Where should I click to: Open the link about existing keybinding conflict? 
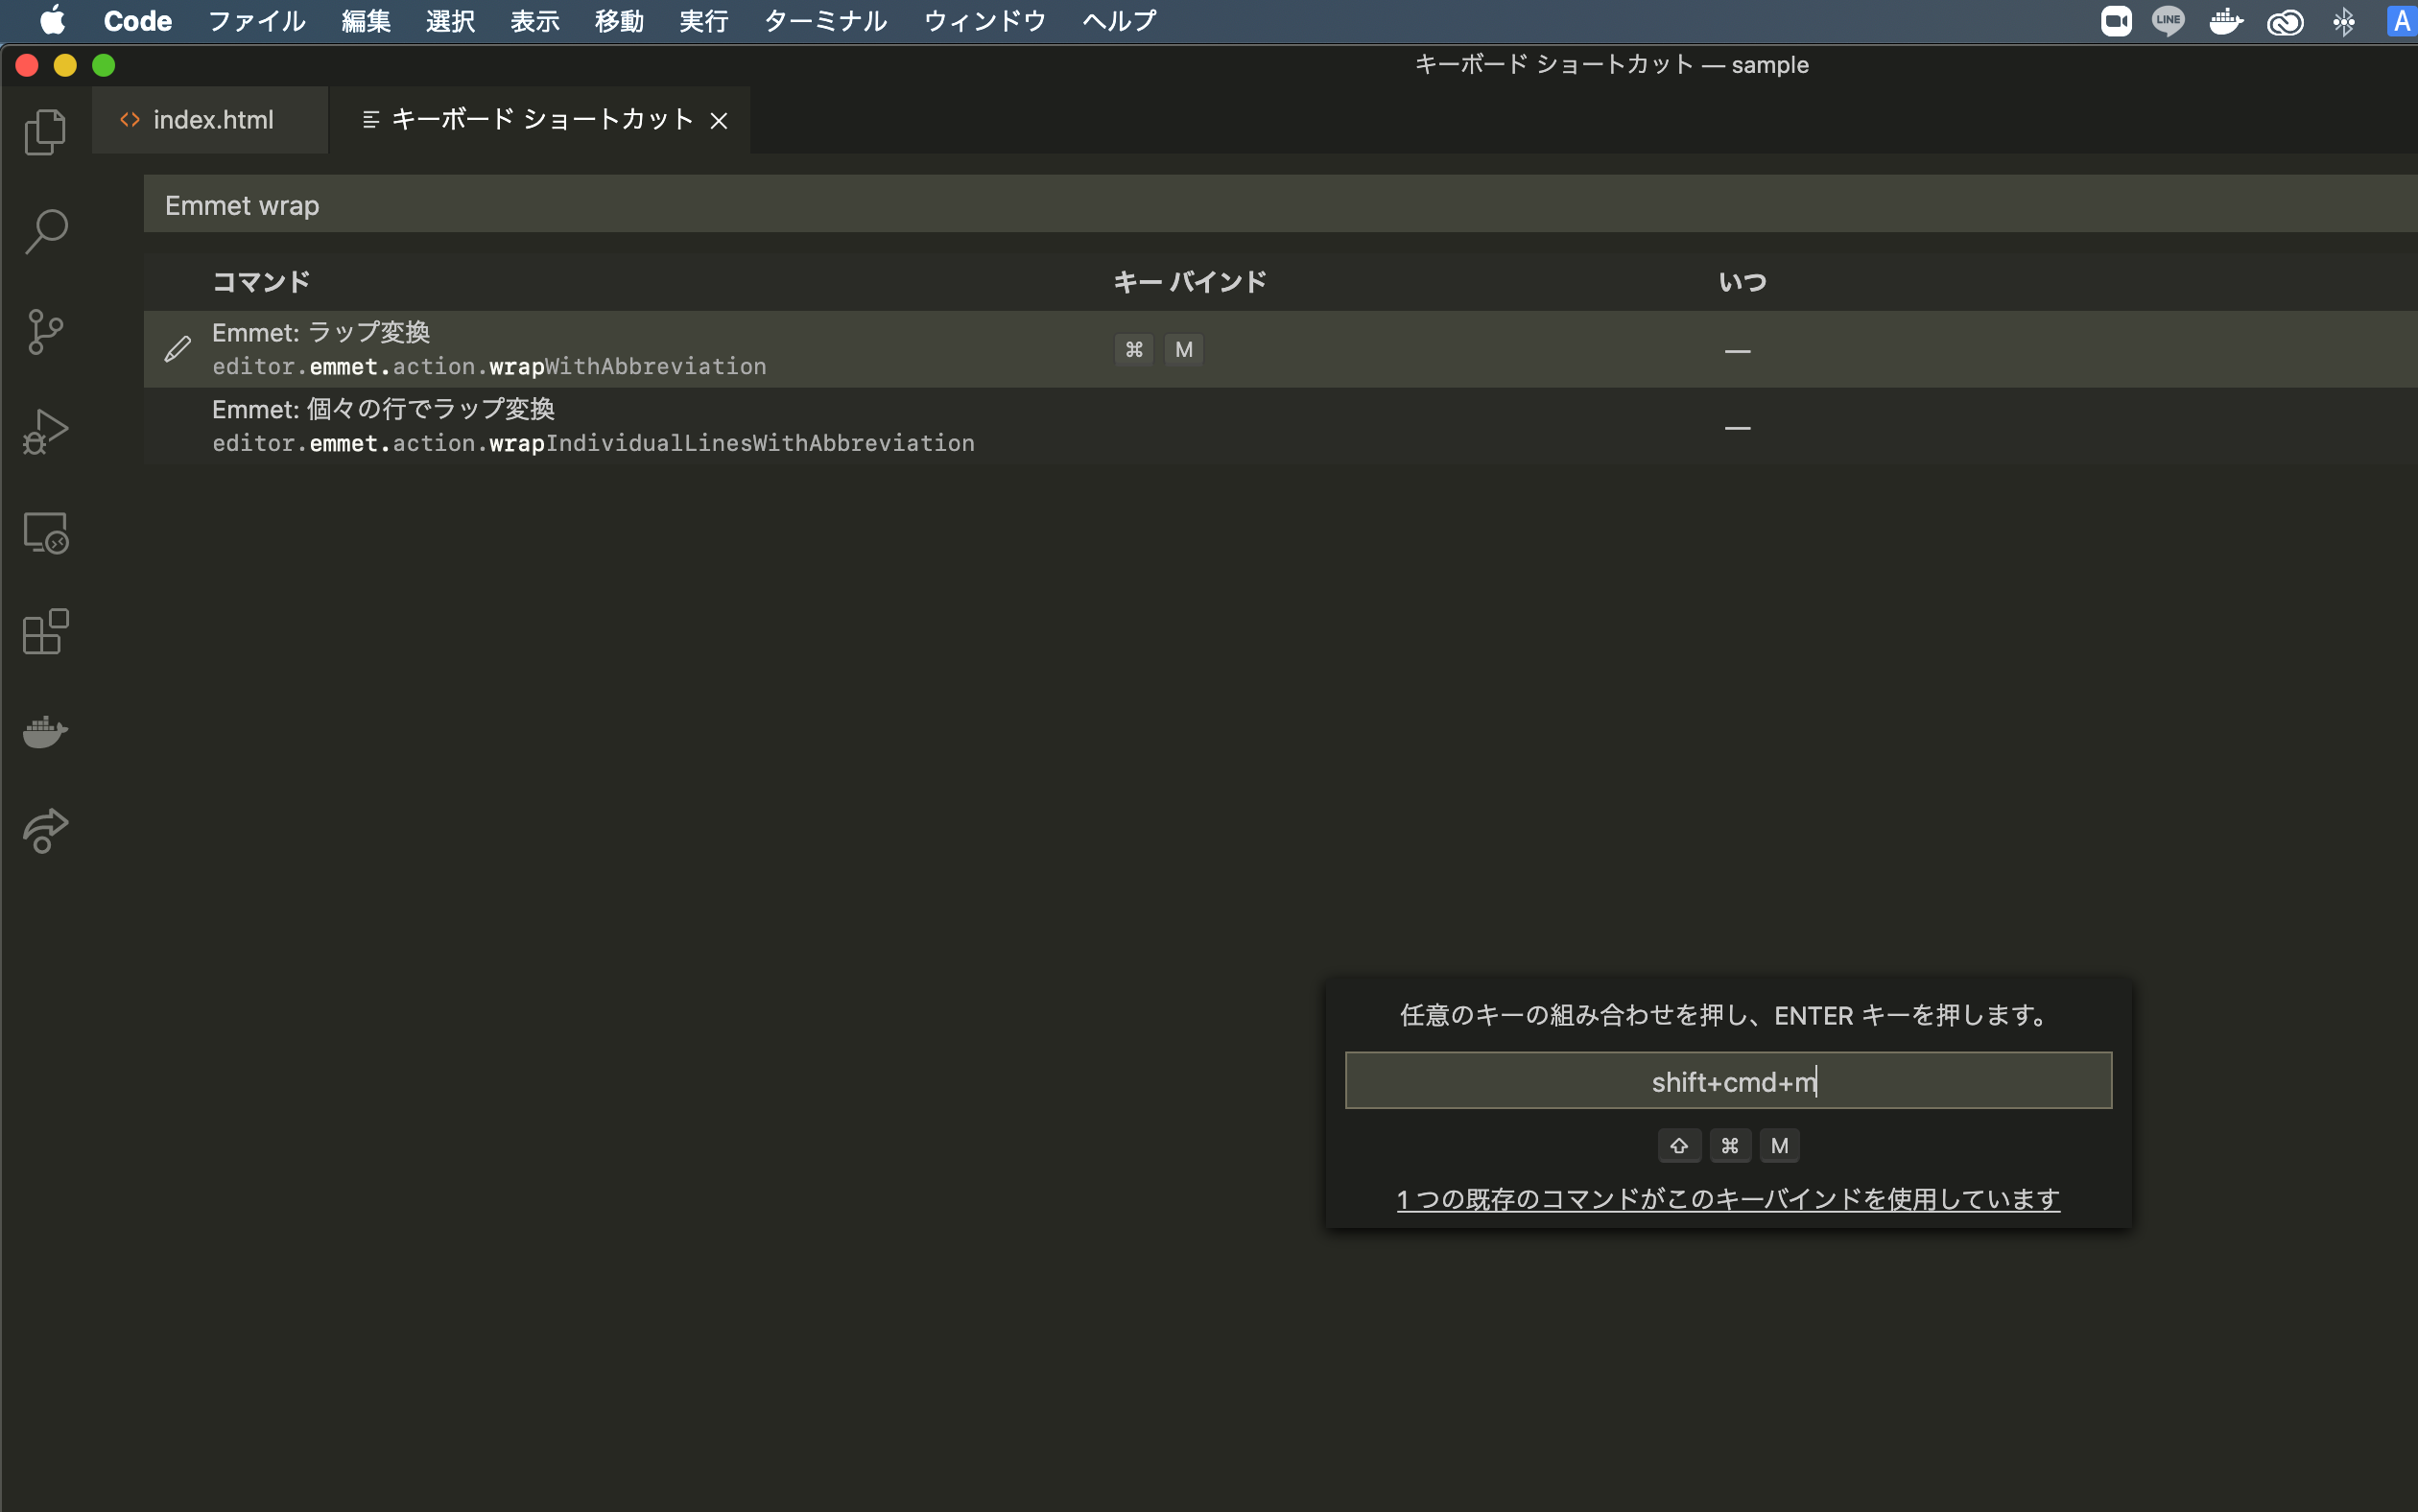[x=1726, y=1198]
